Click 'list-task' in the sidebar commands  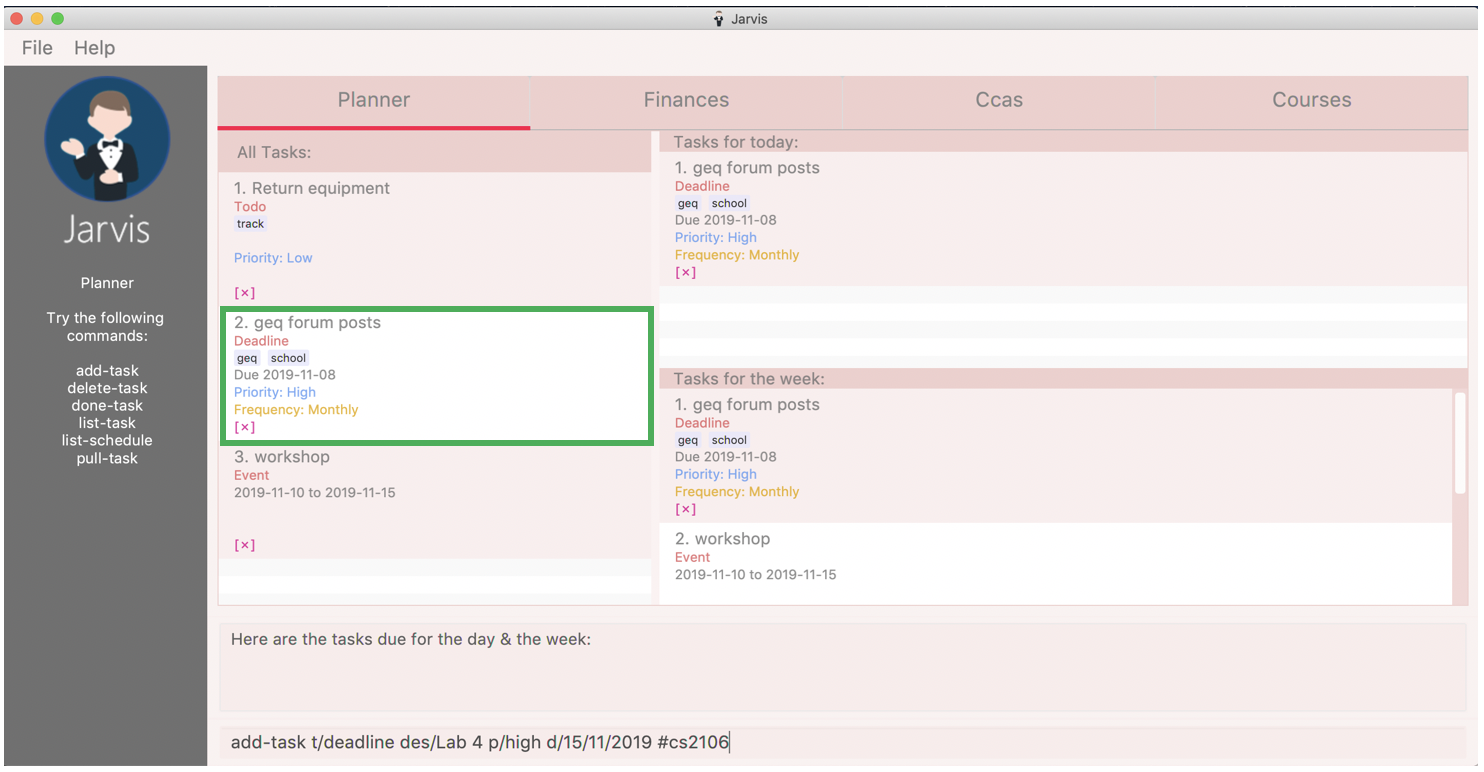point(107,423)
